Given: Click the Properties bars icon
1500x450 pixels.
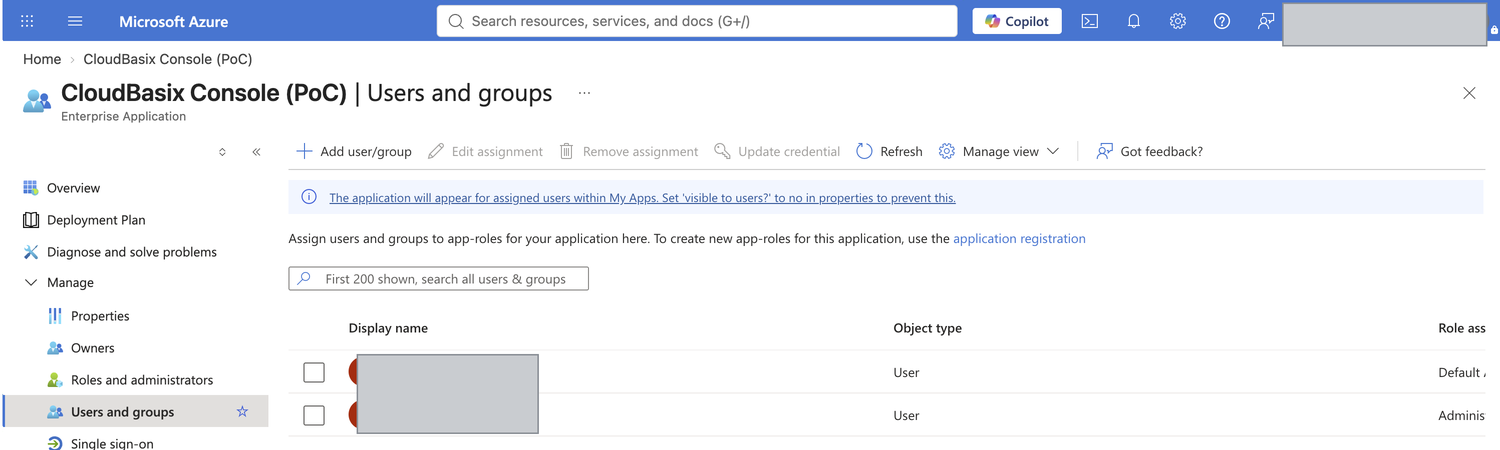Looking at the screenshot, I should click(x=55, y=316).
